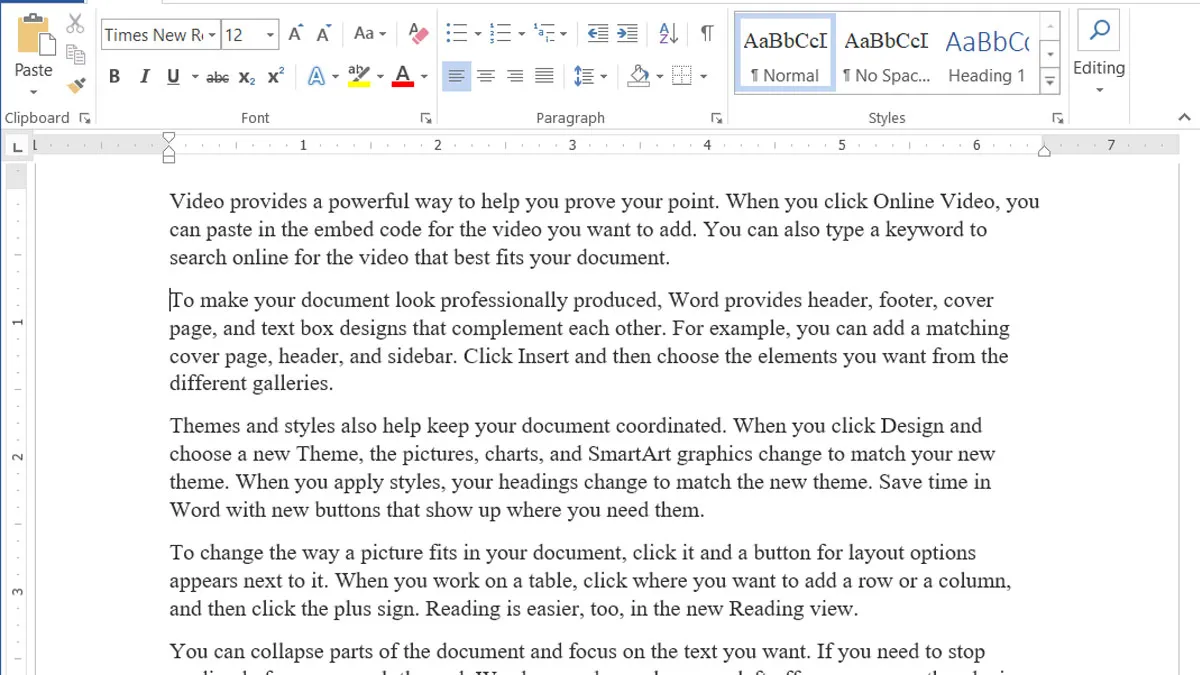Apply Text Effects glowing A icon
This screenshot has width=1200, height=675.
316,76
